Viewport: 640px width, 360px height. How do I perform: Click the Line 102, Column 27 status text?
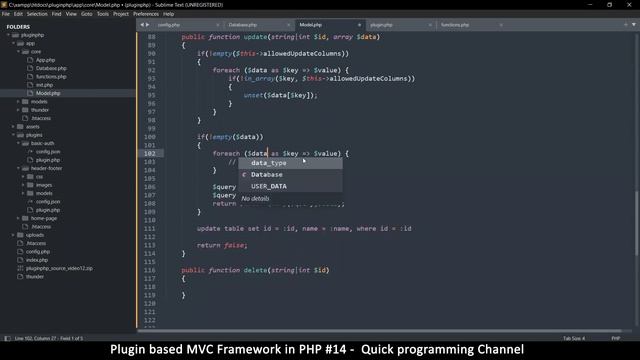tap(49, 338)
